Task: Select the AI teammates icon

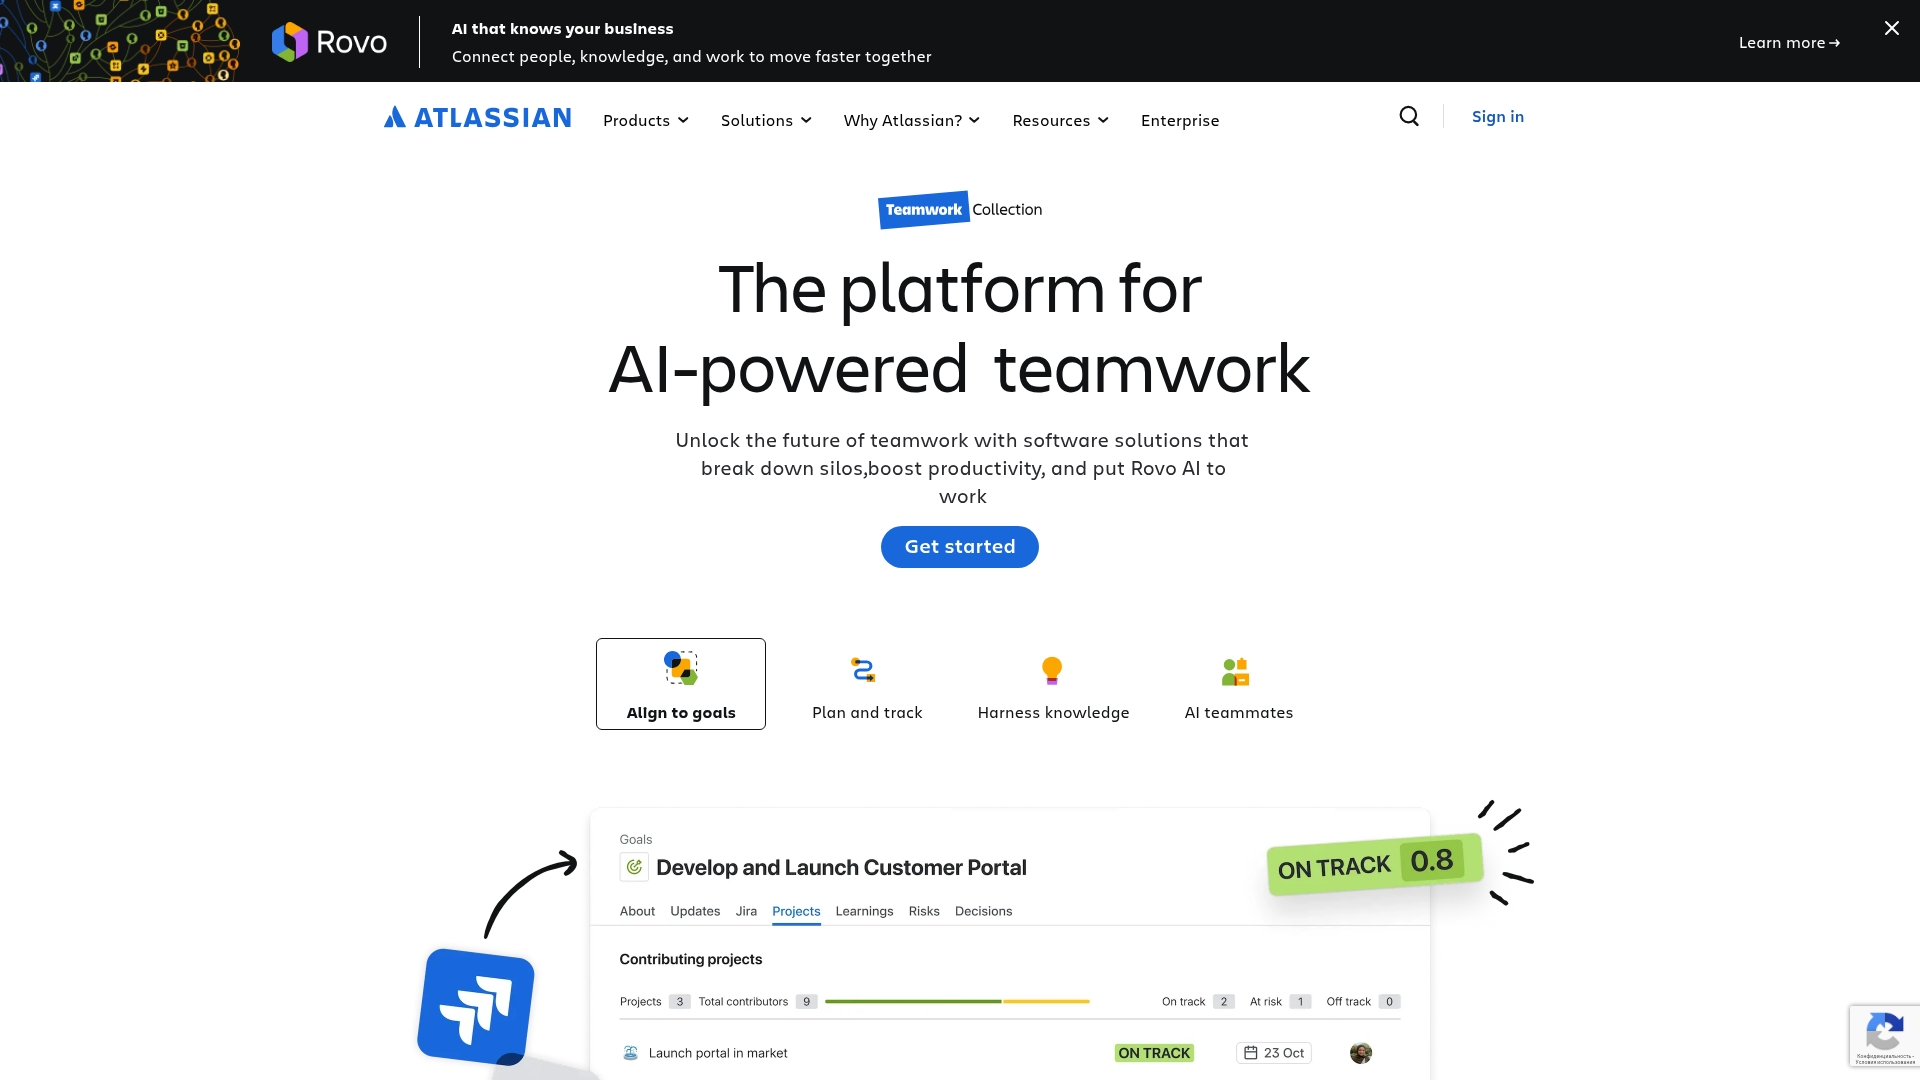Action: click(1237, 670)
